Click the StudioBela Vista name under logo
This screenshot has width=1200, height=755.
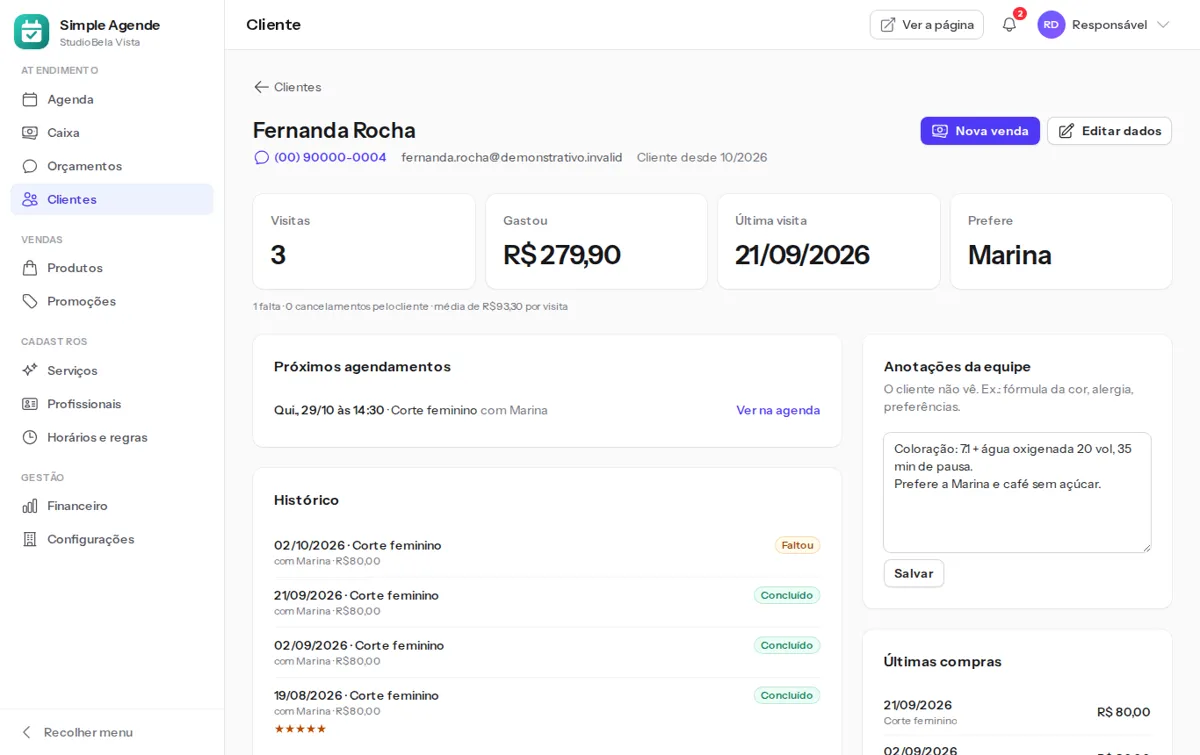pyautogui.click(x=100, y=42)
